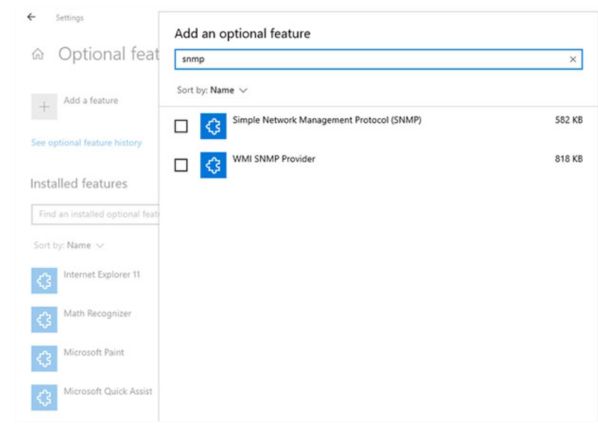Open Settings home via the house icon
Screen dimensions: 598x429
[x=38, y=54]
